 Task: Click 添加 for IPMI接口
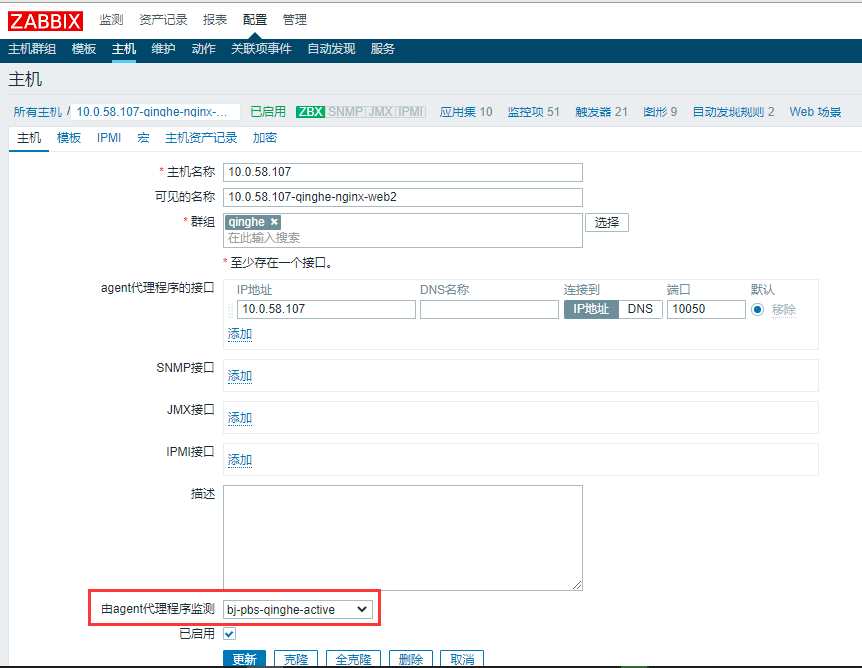(240, 460)
